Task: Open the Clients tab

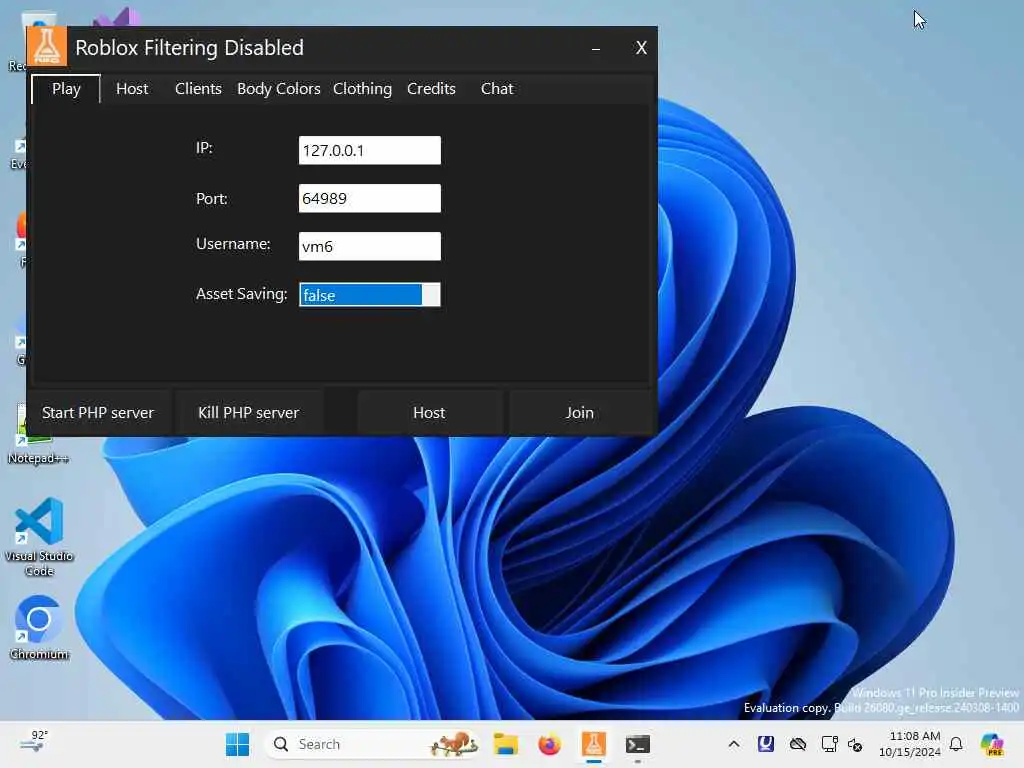Action: pyautogui.click(x=198, y=89)
